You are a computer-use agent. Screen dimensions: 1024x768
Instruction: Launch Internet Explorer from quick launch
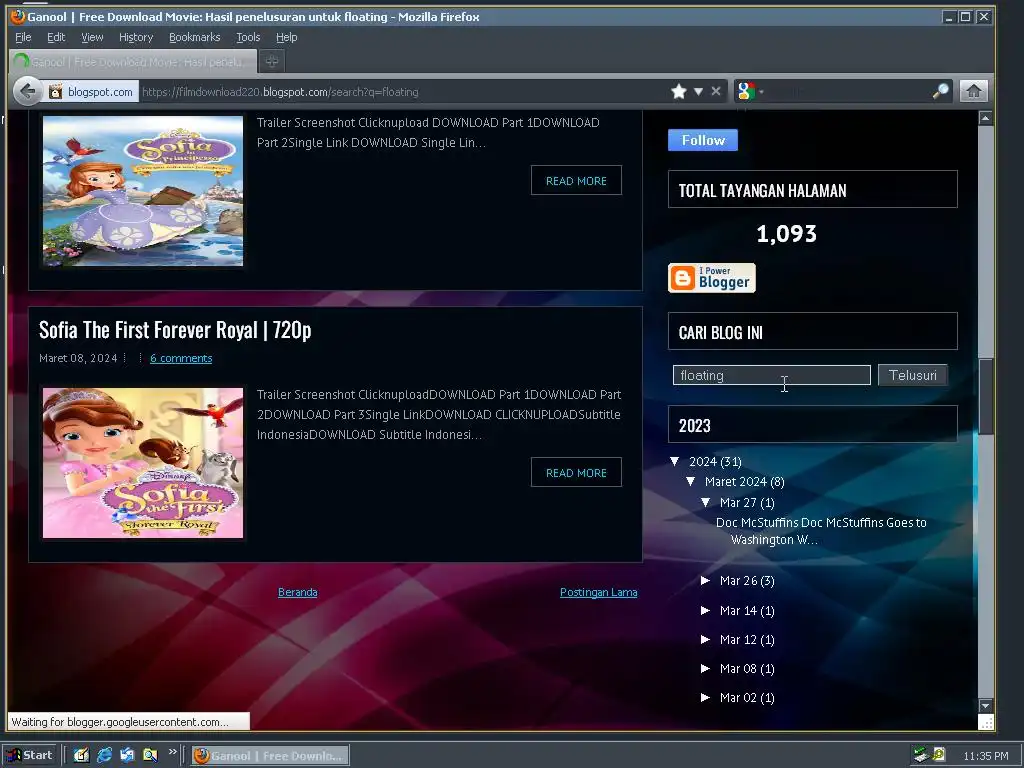click(x=104, y=756)
